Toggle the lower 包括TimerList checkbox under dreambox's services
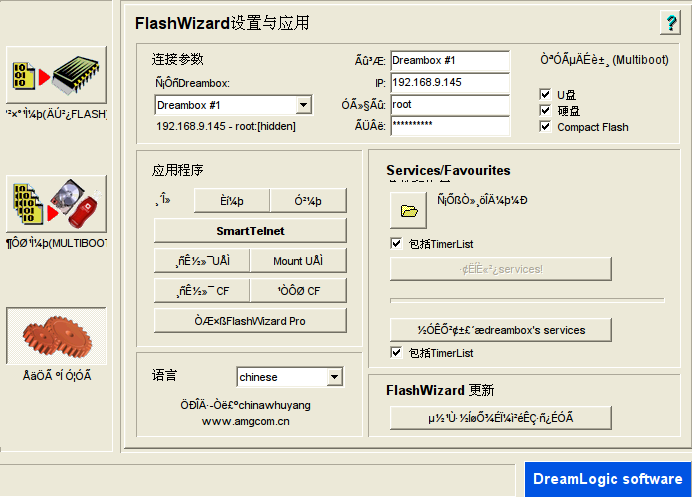This screenshot has width=692, height=497. click(x=396, y=352)
